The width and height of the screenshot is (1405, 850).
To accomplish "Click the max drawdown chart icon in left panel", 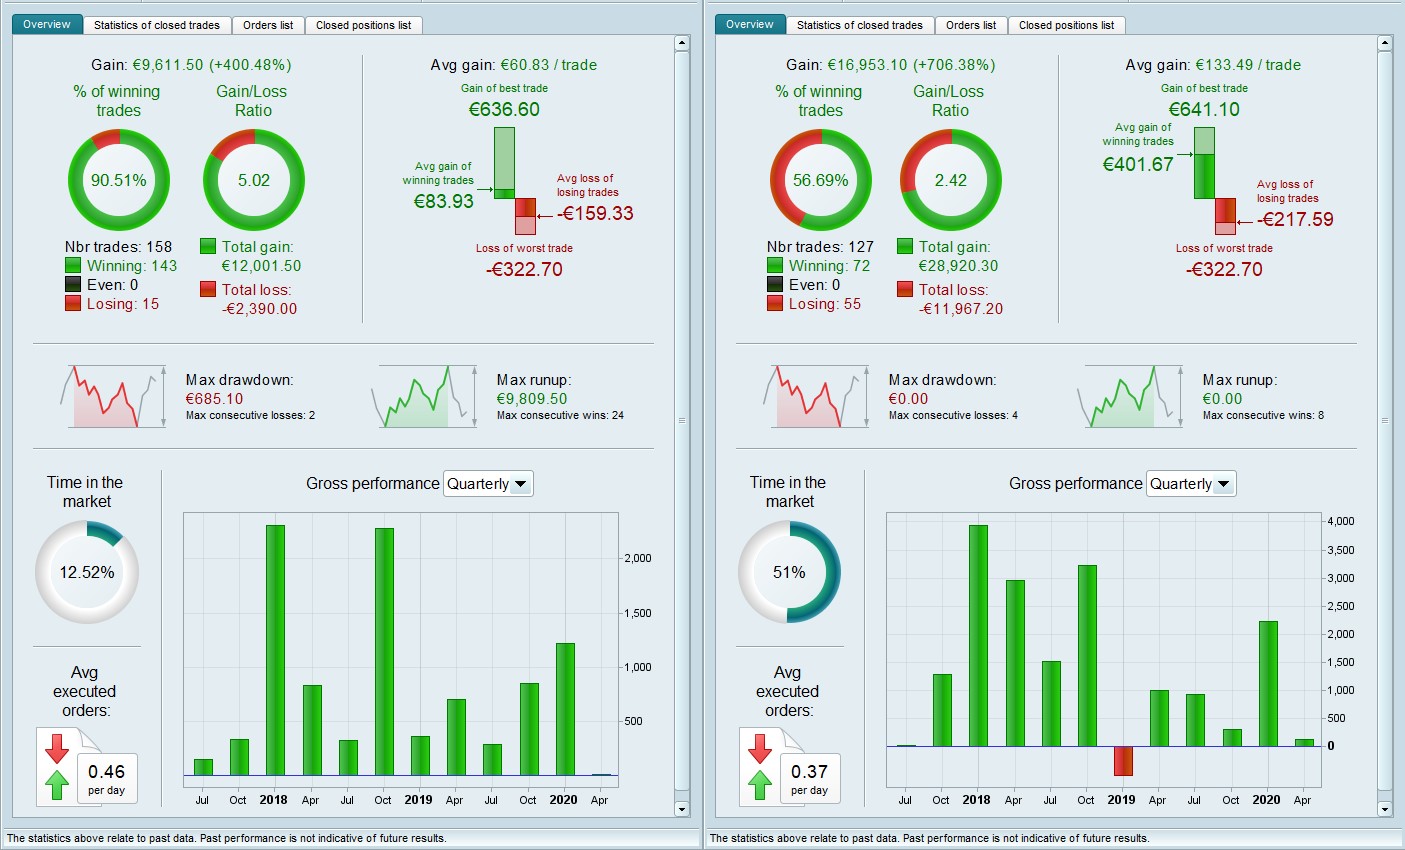I will (114, 397).
